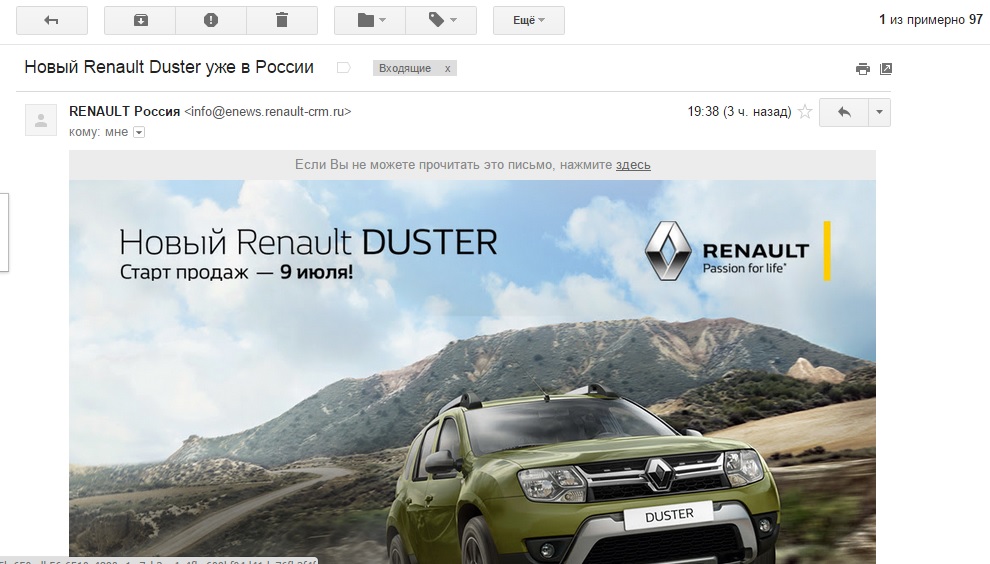Star this message

(x=805, y=112)
